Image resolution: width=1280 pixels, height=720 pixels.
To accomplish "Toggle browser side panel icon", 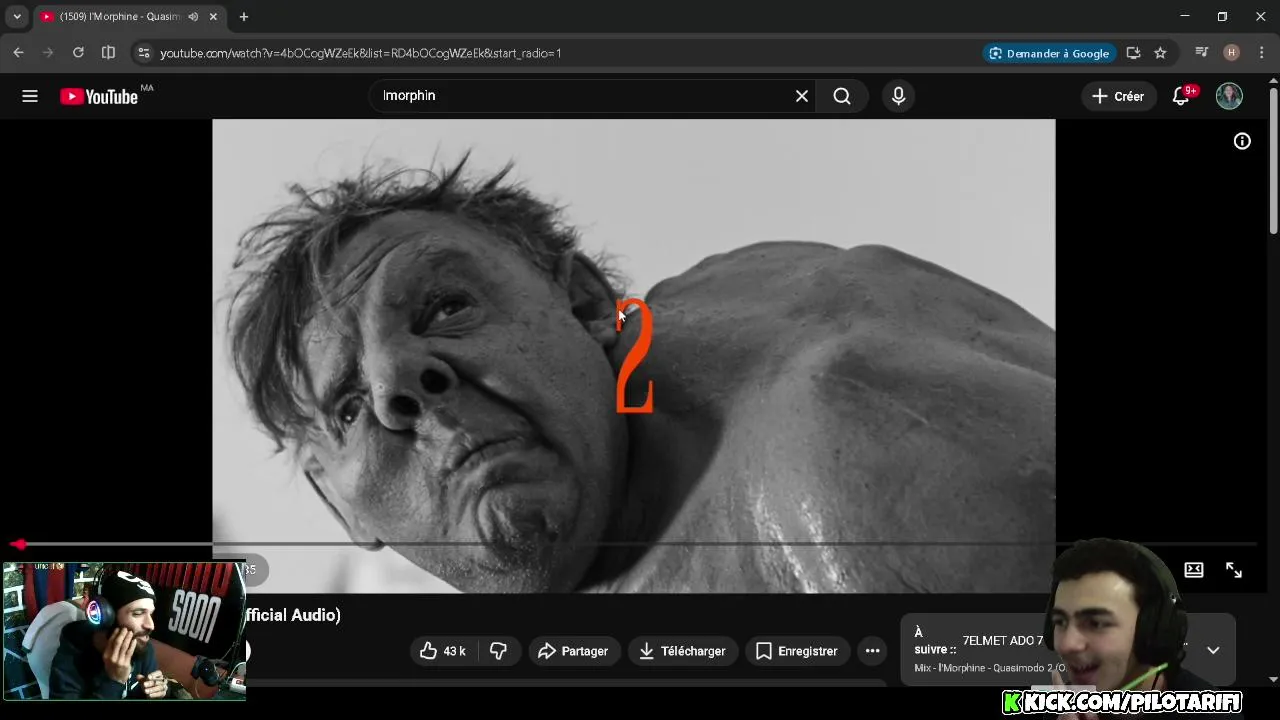I will (x=108, y=53).
